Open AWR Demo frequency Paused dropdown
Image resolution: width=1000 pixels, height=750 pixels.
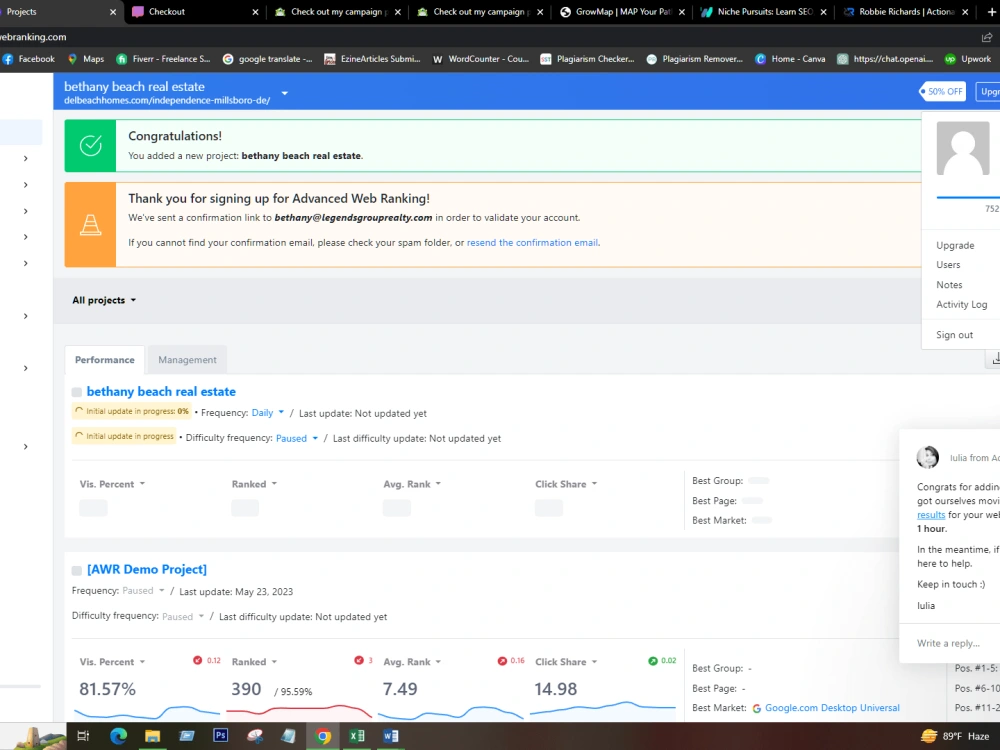143,591
